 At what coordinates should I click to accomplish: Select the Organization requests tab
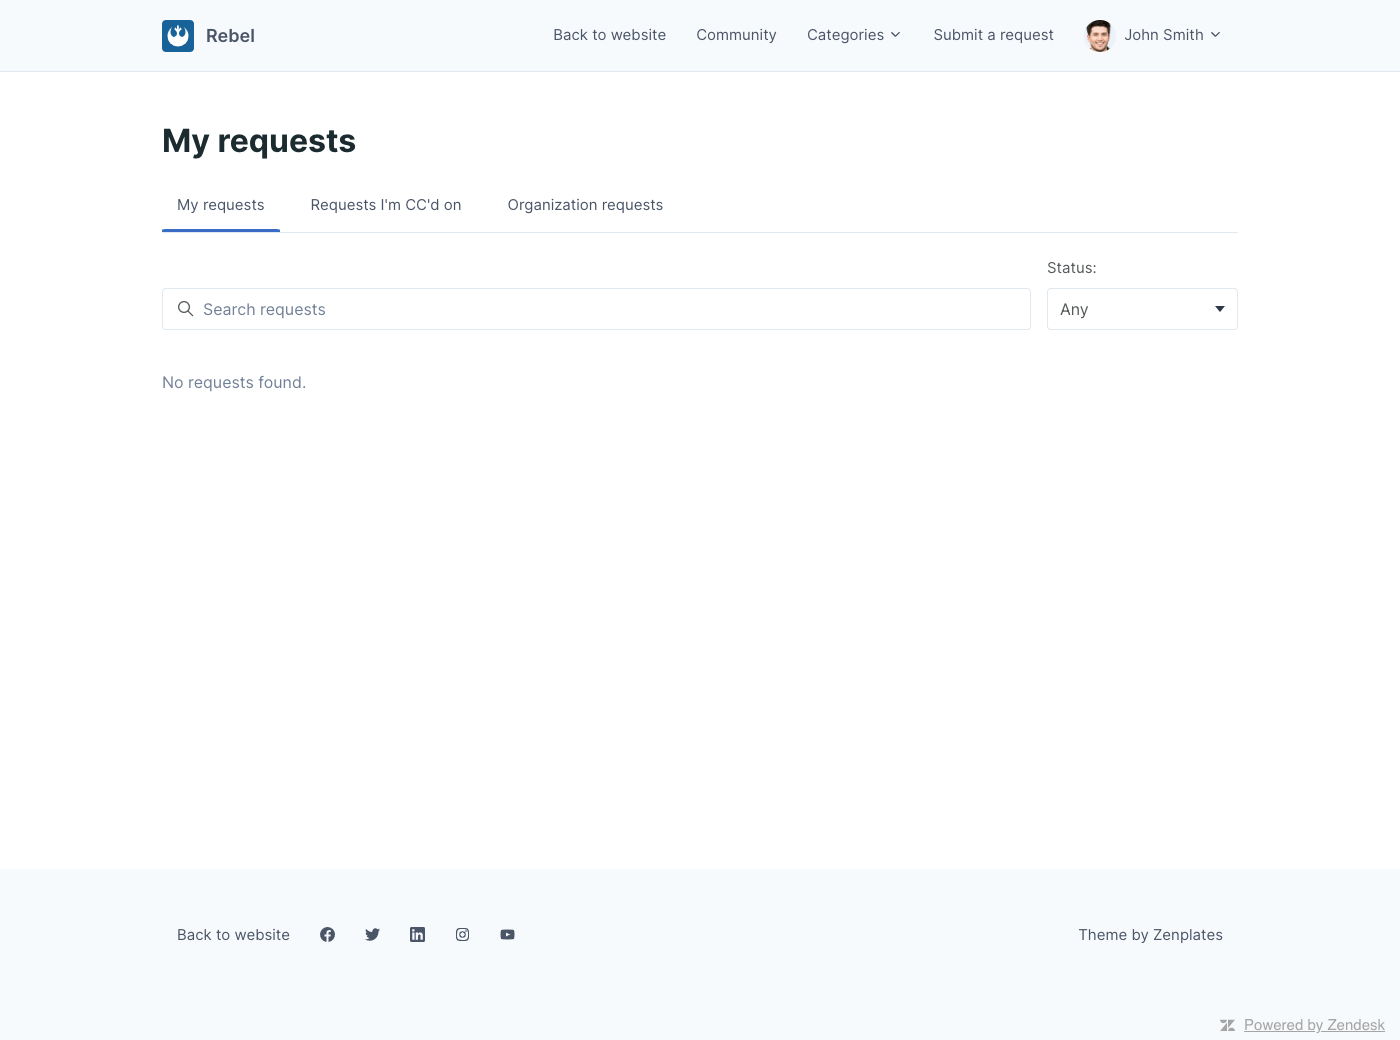coord(585,205)
